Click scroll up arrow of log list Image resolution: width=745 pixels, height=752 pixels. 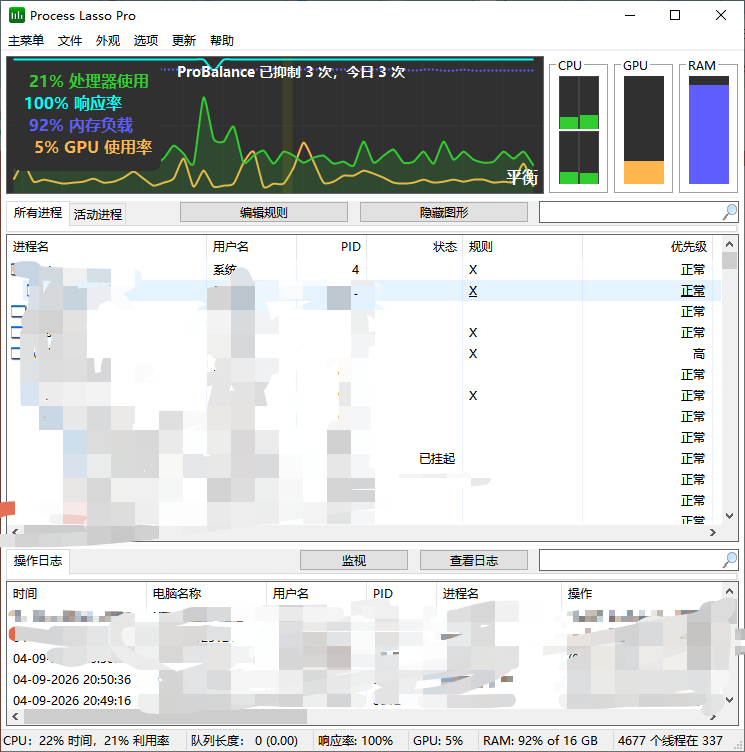pyautogui.click(x=729, y=591)
